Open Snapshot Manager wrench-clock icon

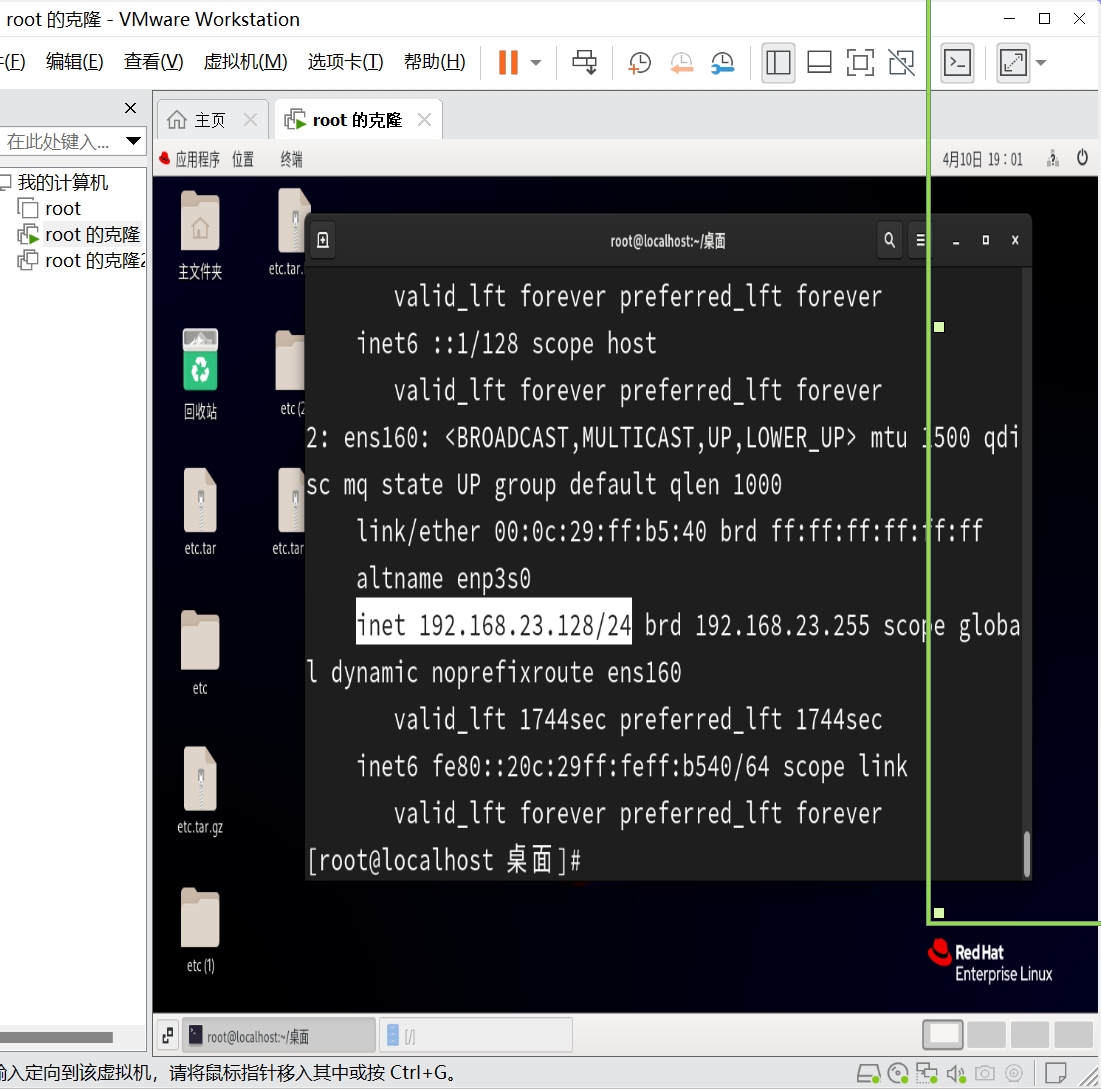(722, 62)
